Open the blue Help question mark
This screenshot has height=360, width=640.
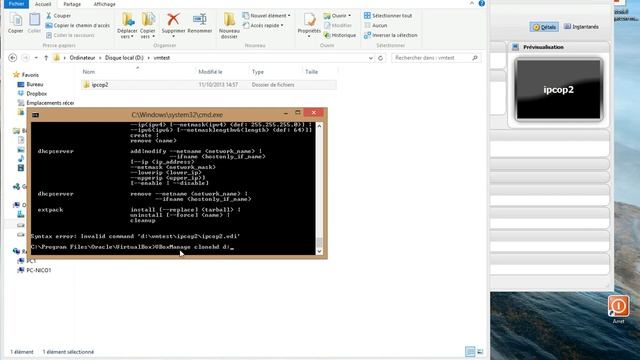coord(482,3)
